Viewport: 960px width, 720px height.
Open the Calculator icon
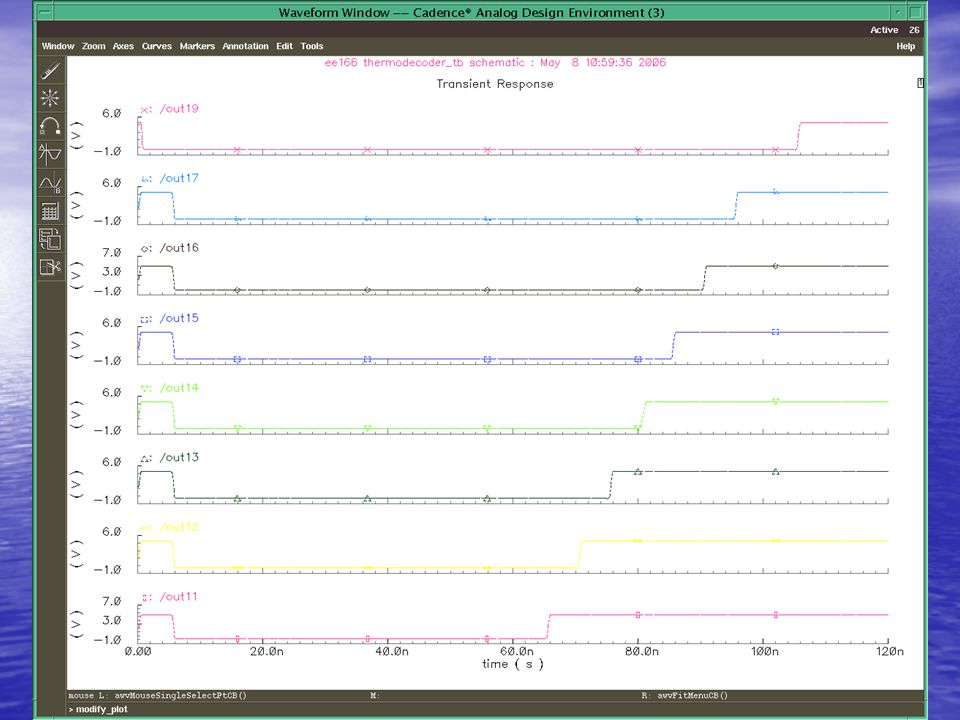50,211
